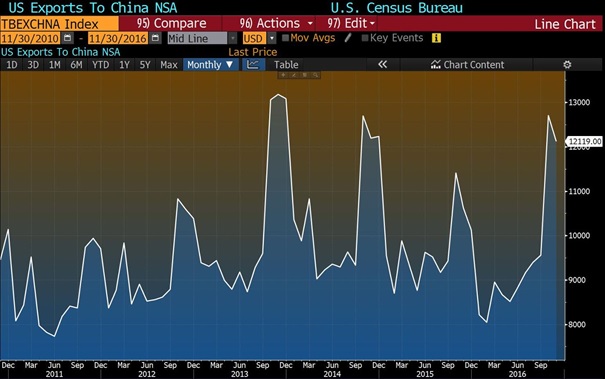This screenshot has height=379, width=605.
Task: Select the 3D range tab
Action: 33,64
